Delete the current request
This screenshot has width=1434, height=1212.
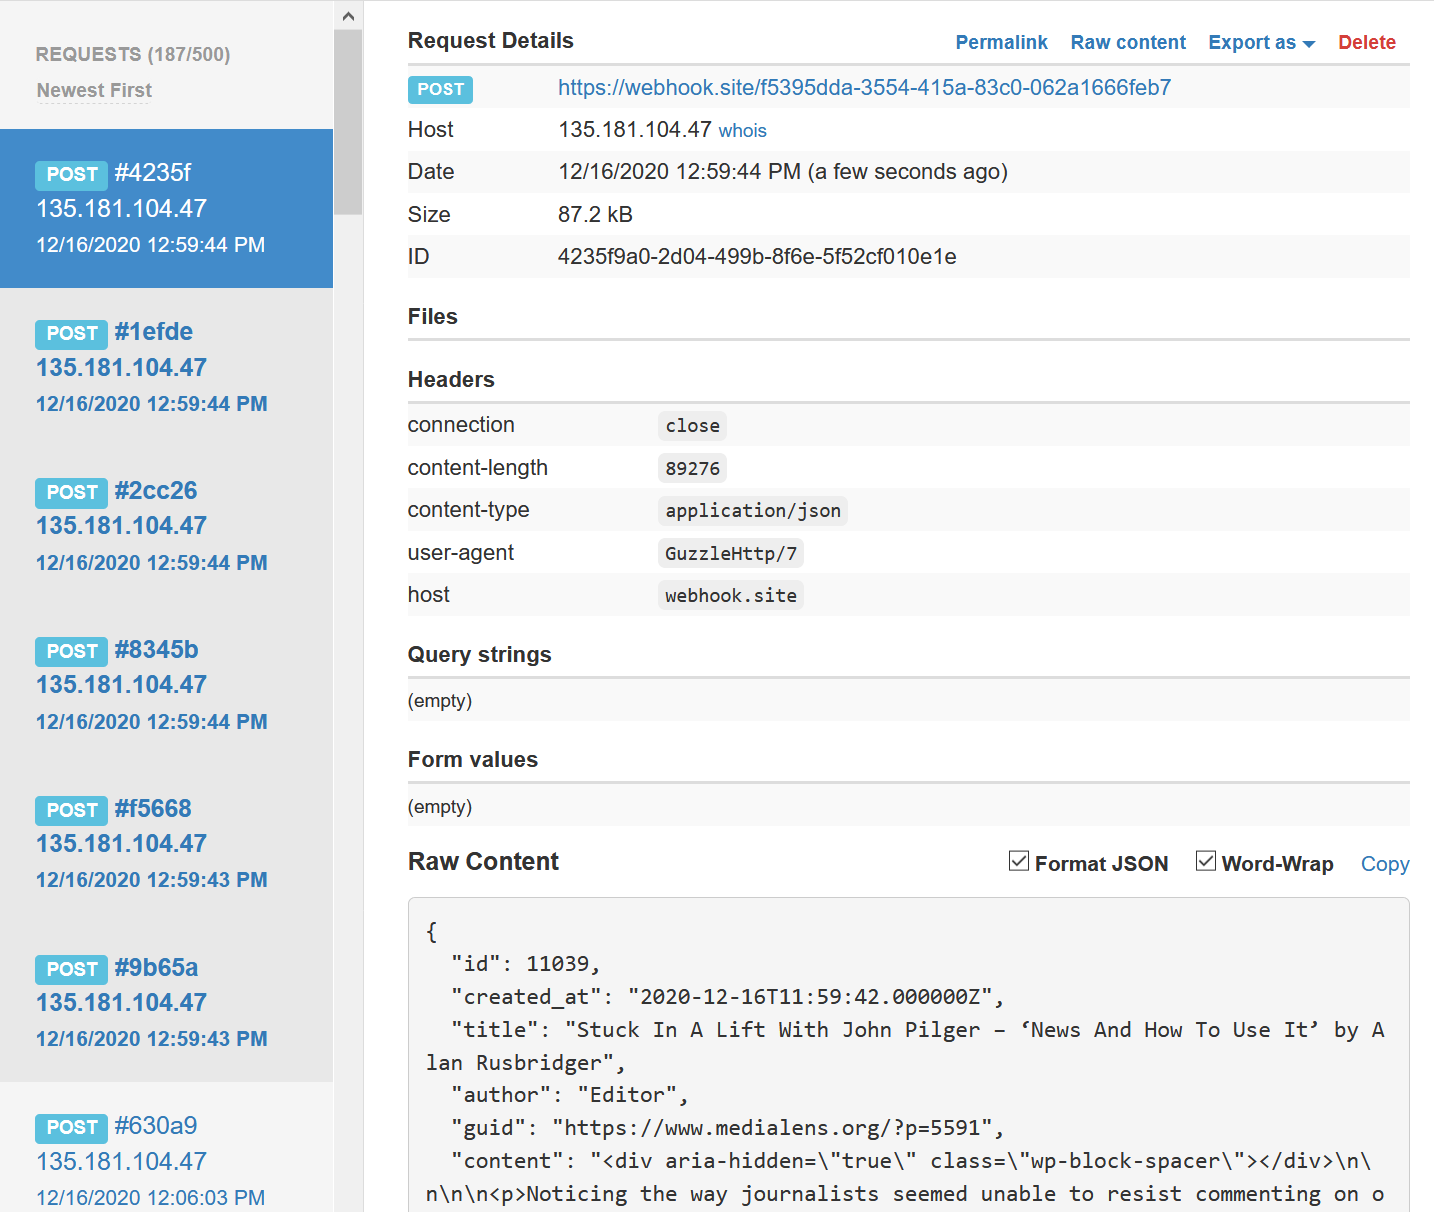1366,42
